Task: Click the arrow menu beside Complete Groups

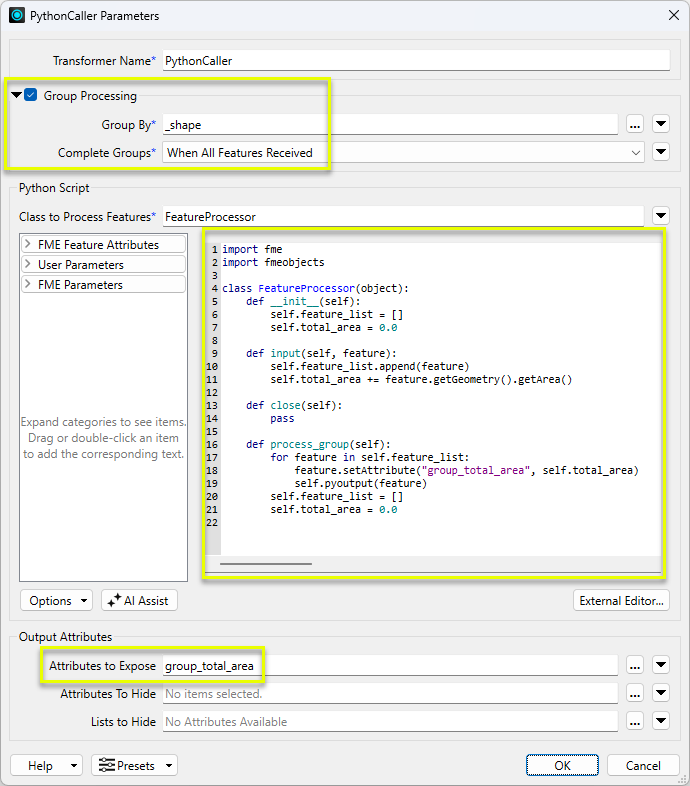Action: click(661, 153)
